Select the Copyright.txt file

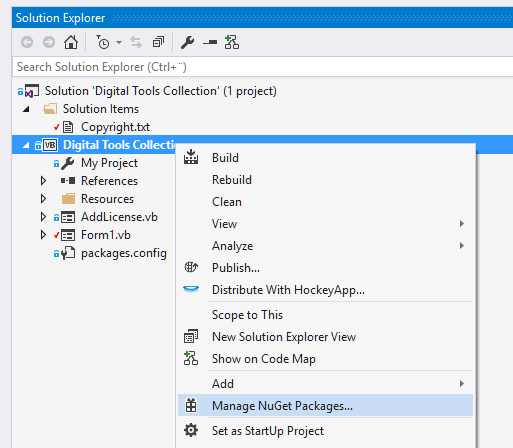[x=115, y=127]
